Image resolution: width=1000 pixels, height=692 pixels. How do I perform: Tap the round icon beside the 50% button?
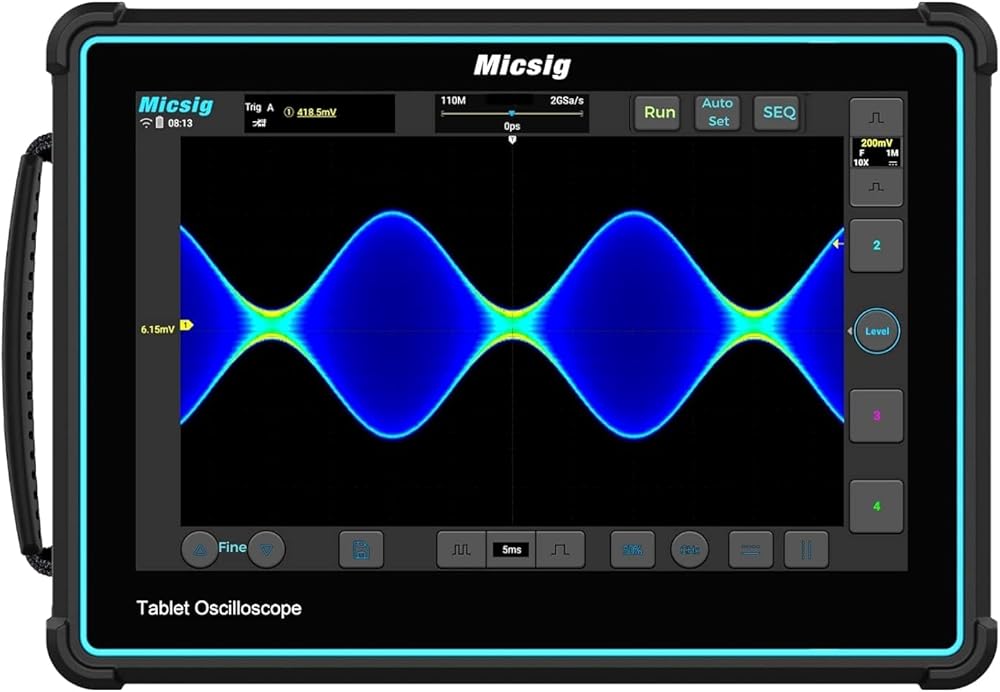pyautogui.click(x=689, y=549)
